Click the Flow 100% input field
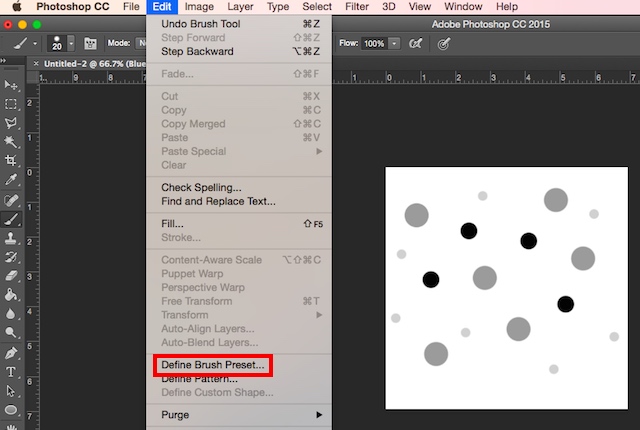The image size is (640, 430). [375, 44]
